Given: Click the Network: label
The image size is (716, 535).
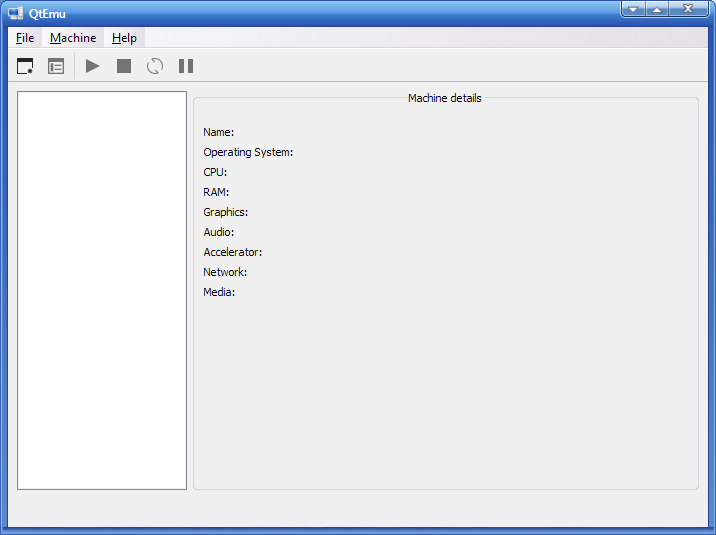Looking at the screenshot, I should click(225, 273).
